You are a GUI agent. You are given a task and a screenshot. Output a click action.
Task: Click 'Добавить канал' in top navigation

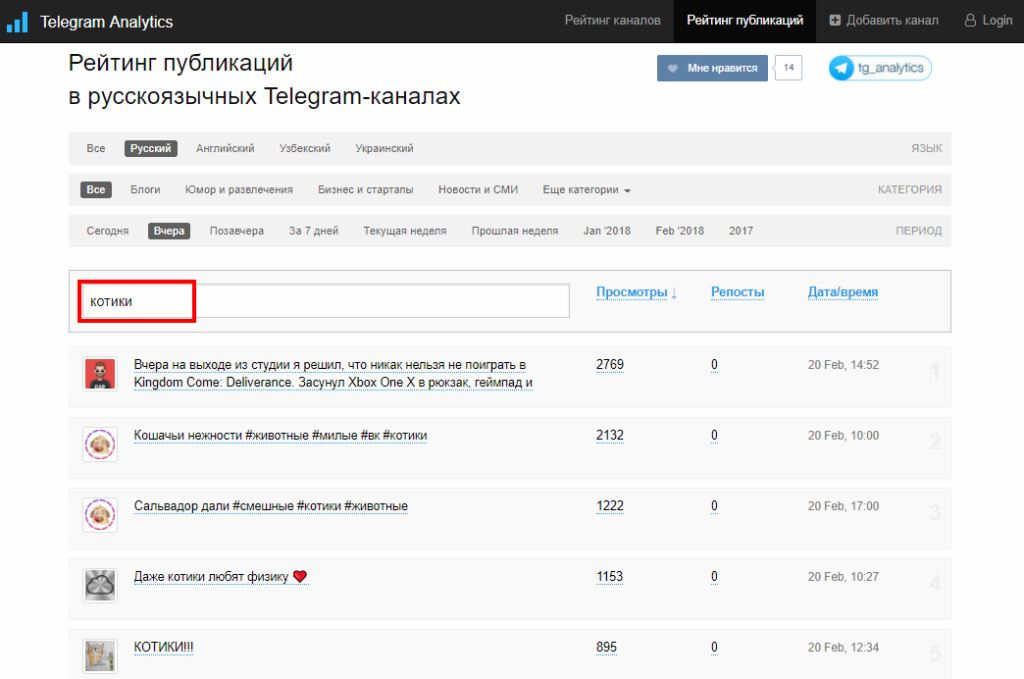(884, 21)
